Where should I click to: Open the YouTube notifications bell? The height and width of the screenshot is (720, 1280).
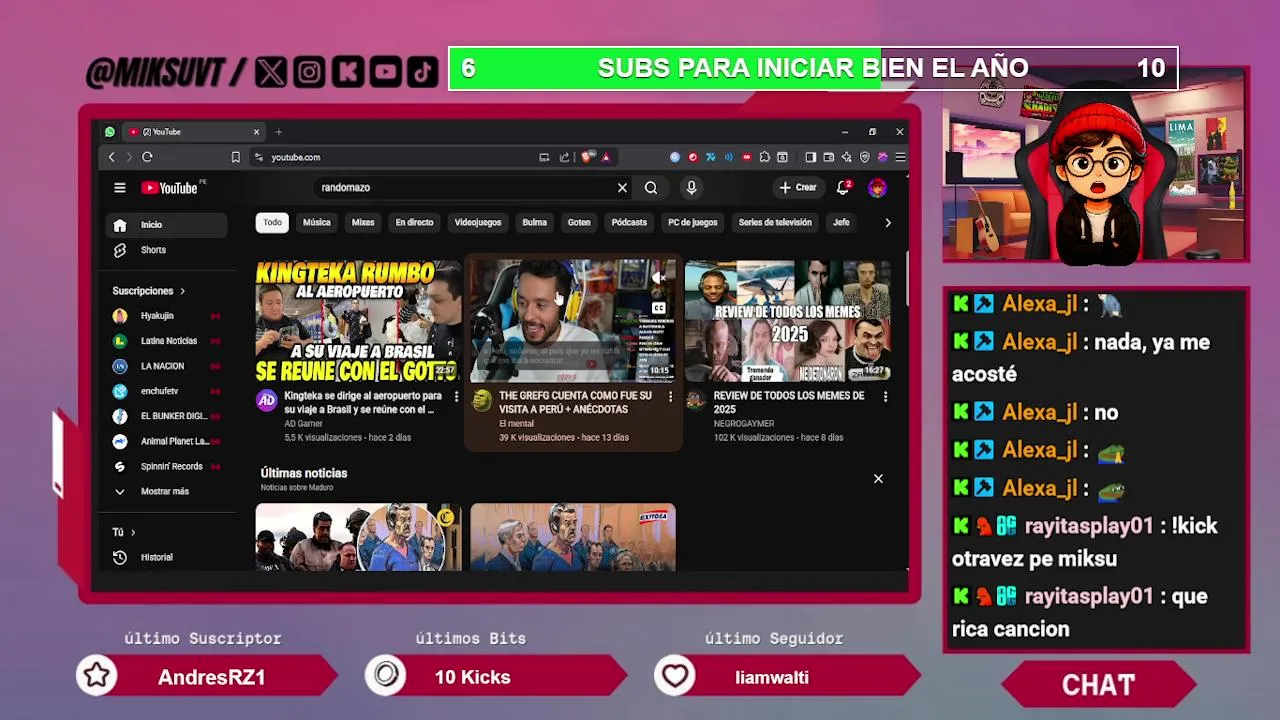[843, 188]
